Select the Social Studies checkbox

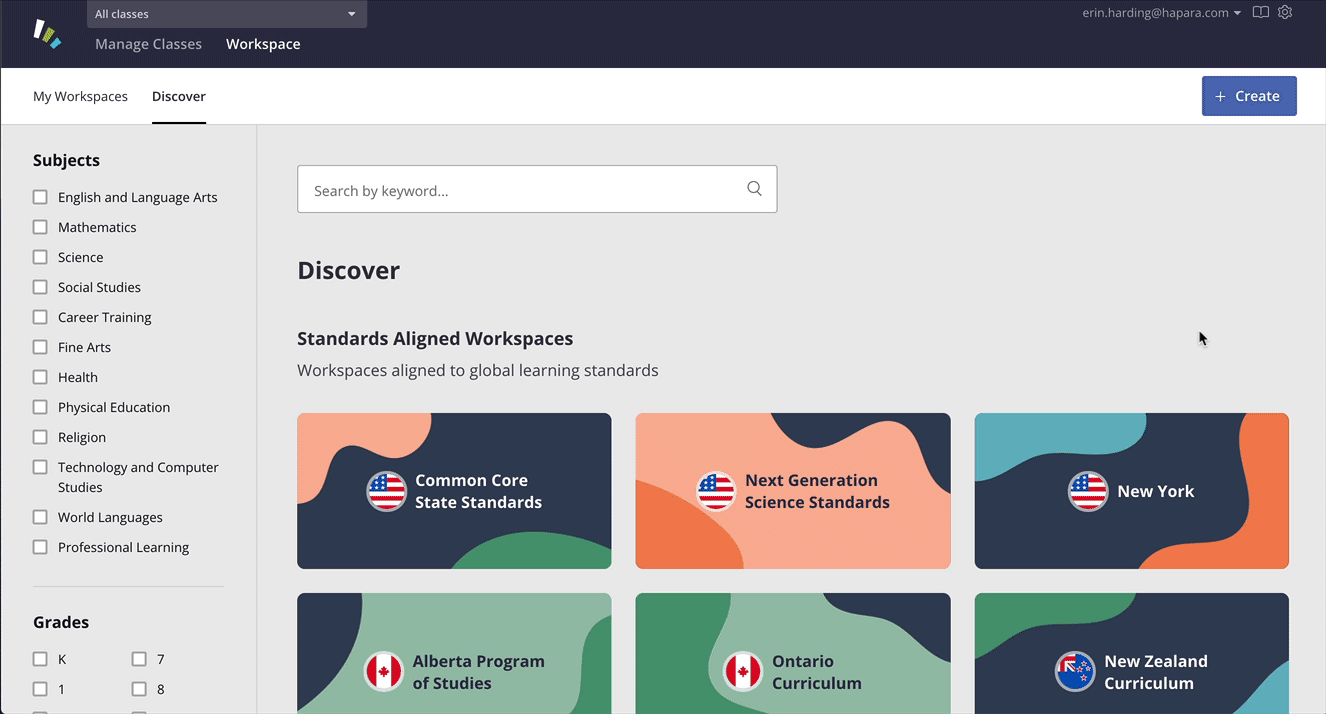[40, 287]
